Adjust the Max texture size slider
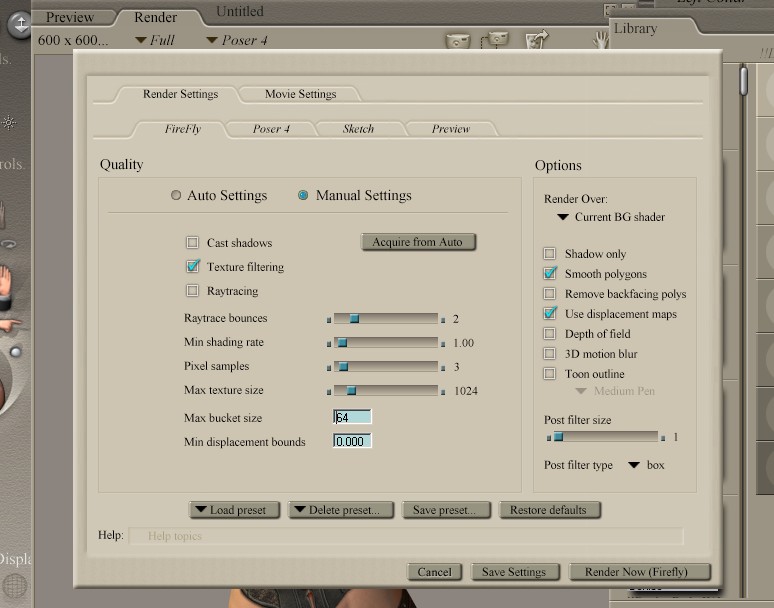The height and width of the screenshot is (608, 774). [x=351, y=391]
